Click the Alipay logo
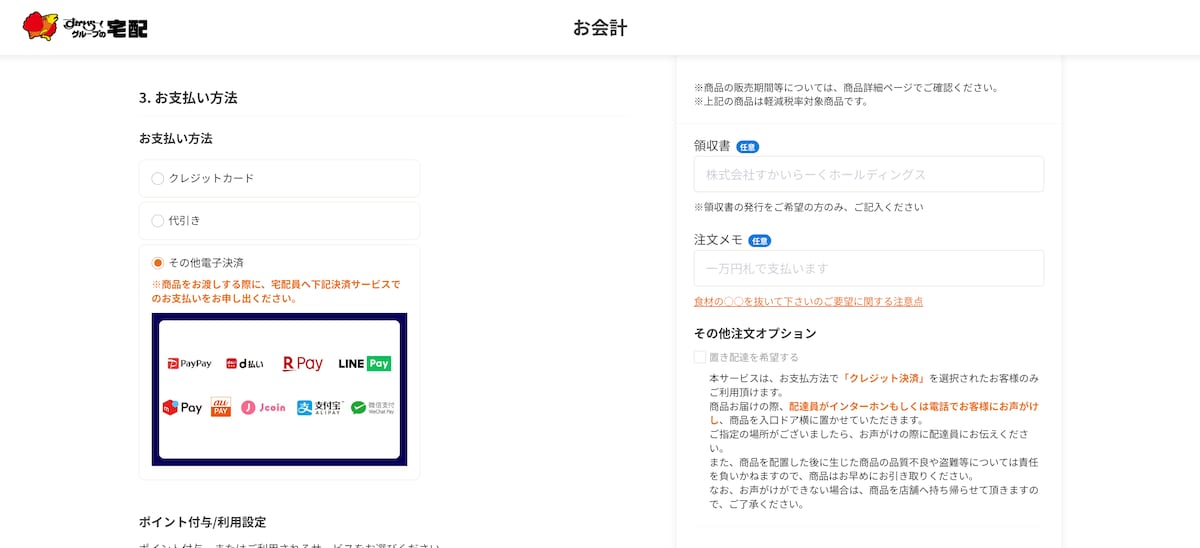Viewport: 1200px width, 548px height. click(x=319, y=408)
